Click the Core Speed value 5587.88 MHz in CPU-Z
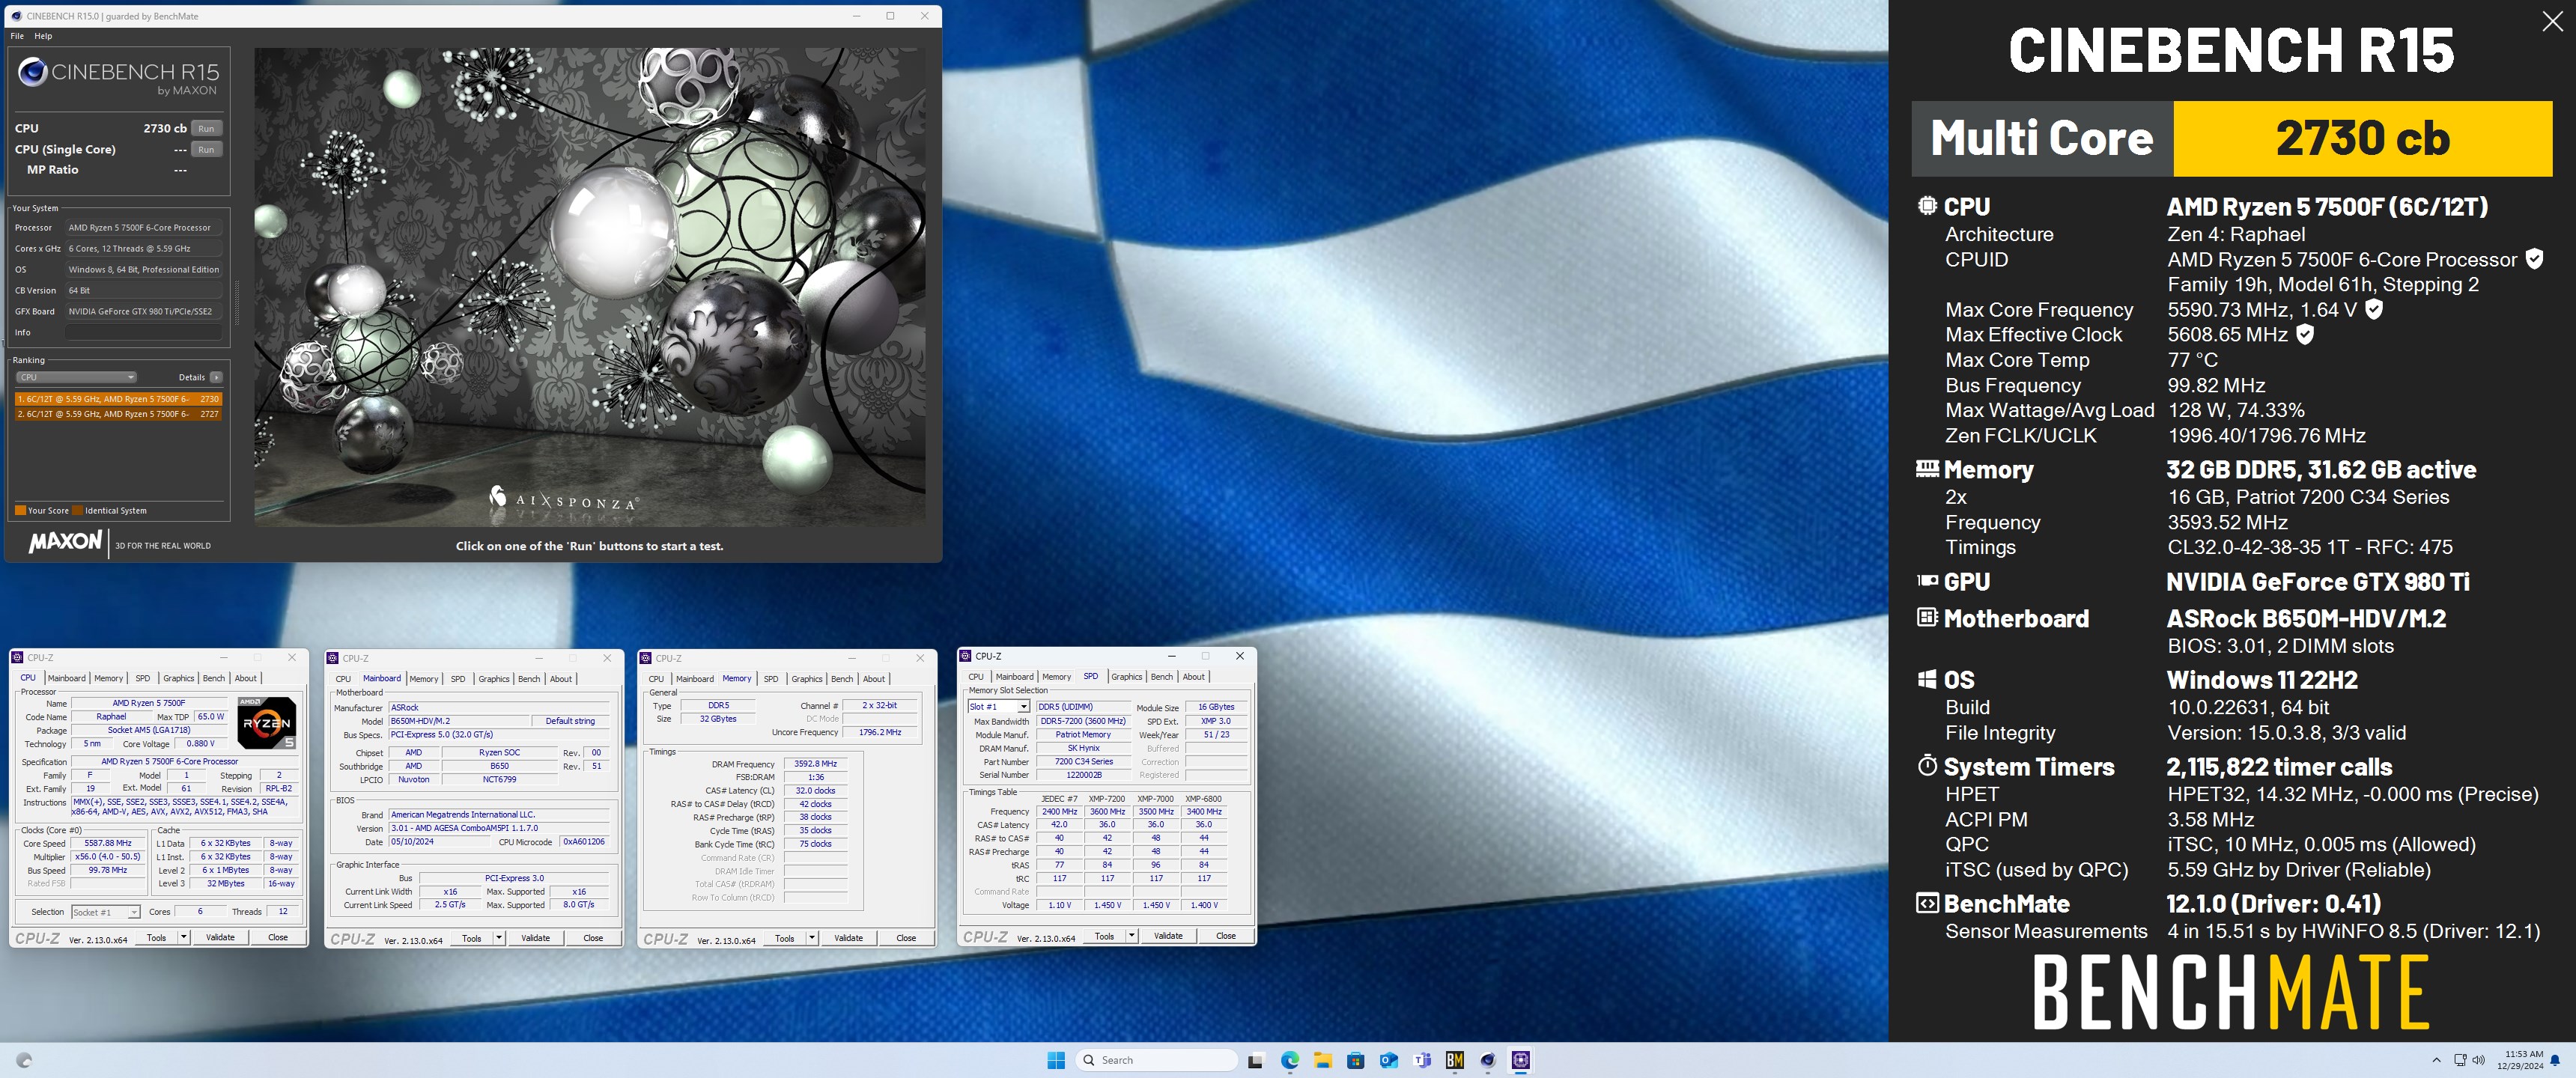Screen dimensions: 2576x1078 tap(108, 843)
